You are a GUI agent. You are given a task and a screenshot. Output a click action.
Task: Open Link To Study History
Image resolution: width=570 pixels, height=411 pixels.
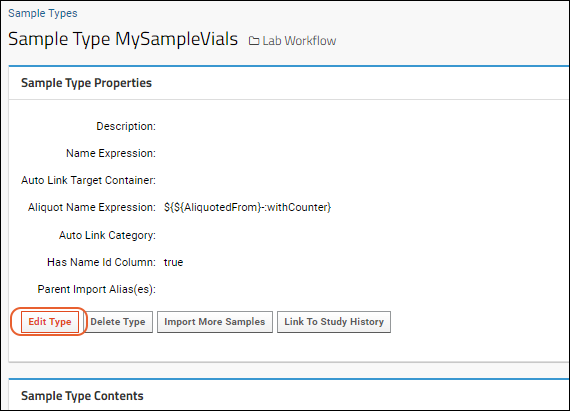pos(334,322)
